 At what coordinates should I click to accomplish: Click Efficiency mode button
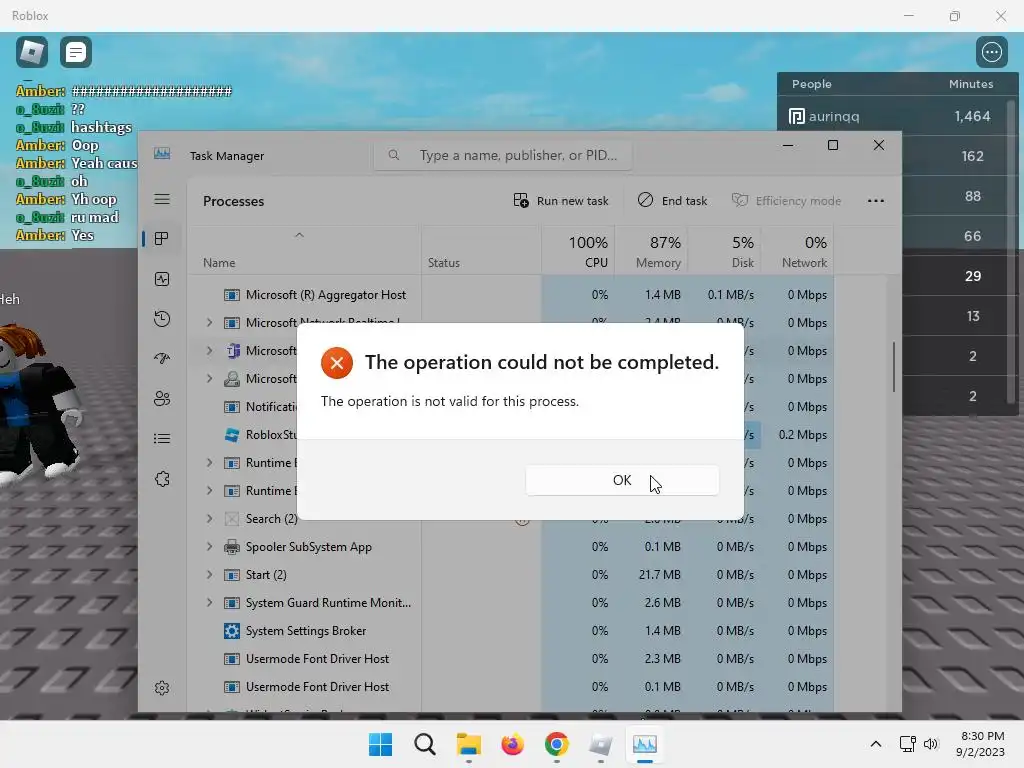click(x=786, y=200)
